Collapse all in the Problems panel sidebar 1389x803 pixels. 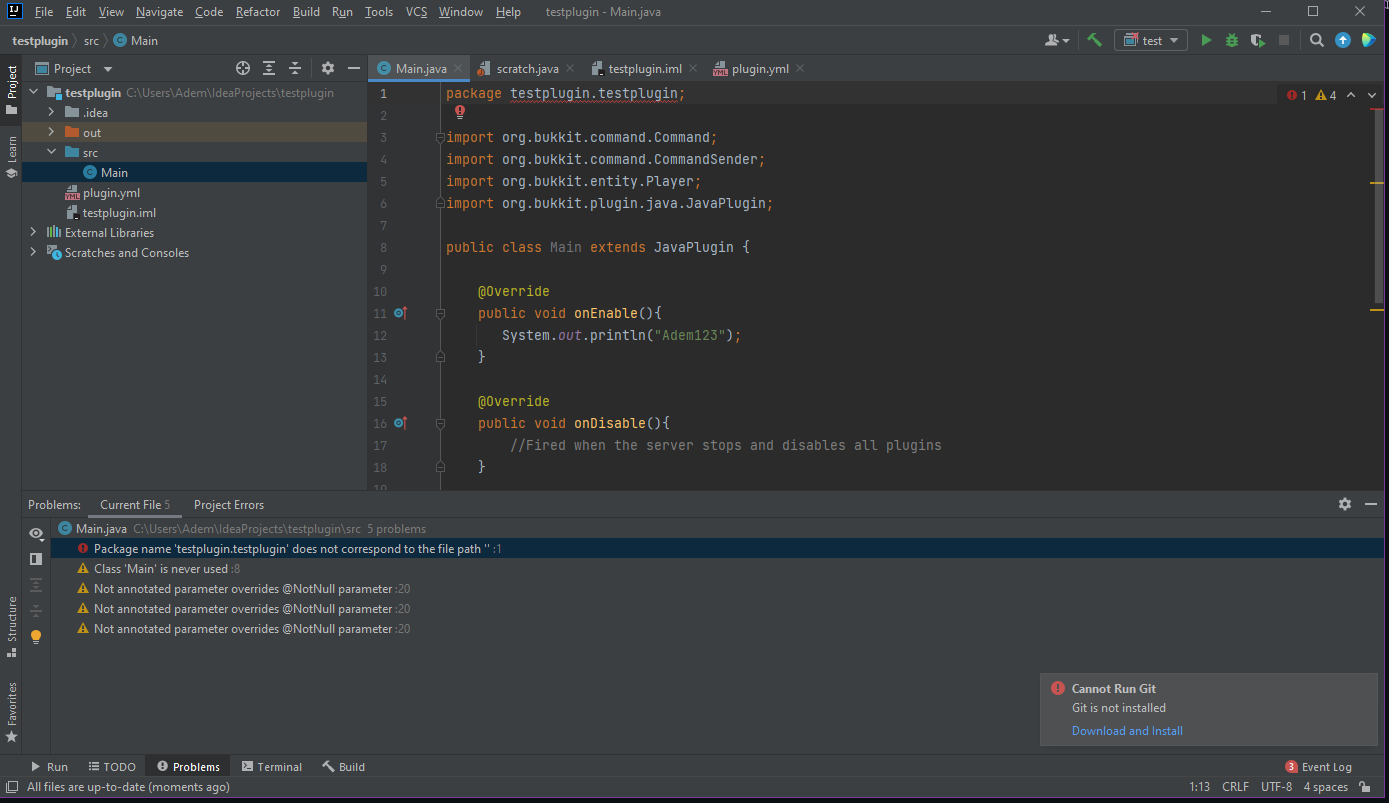point(36,610)
